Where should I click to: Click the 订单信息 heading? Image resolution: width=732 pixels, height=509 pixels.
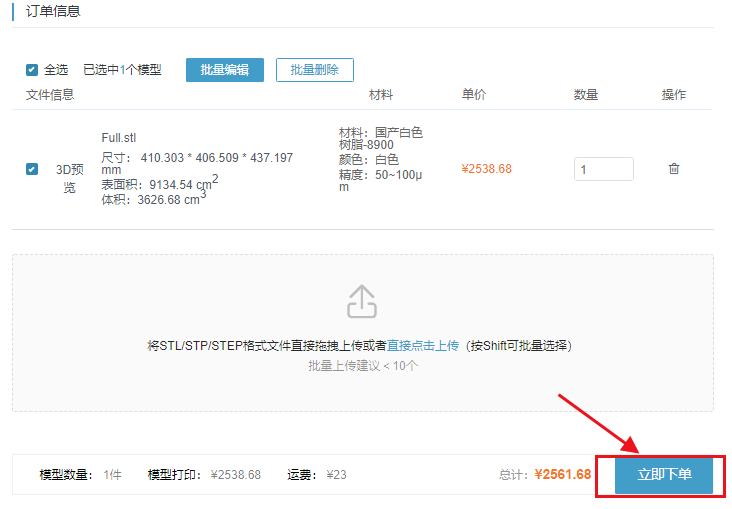pyautogui.click(x=53, y=11)
